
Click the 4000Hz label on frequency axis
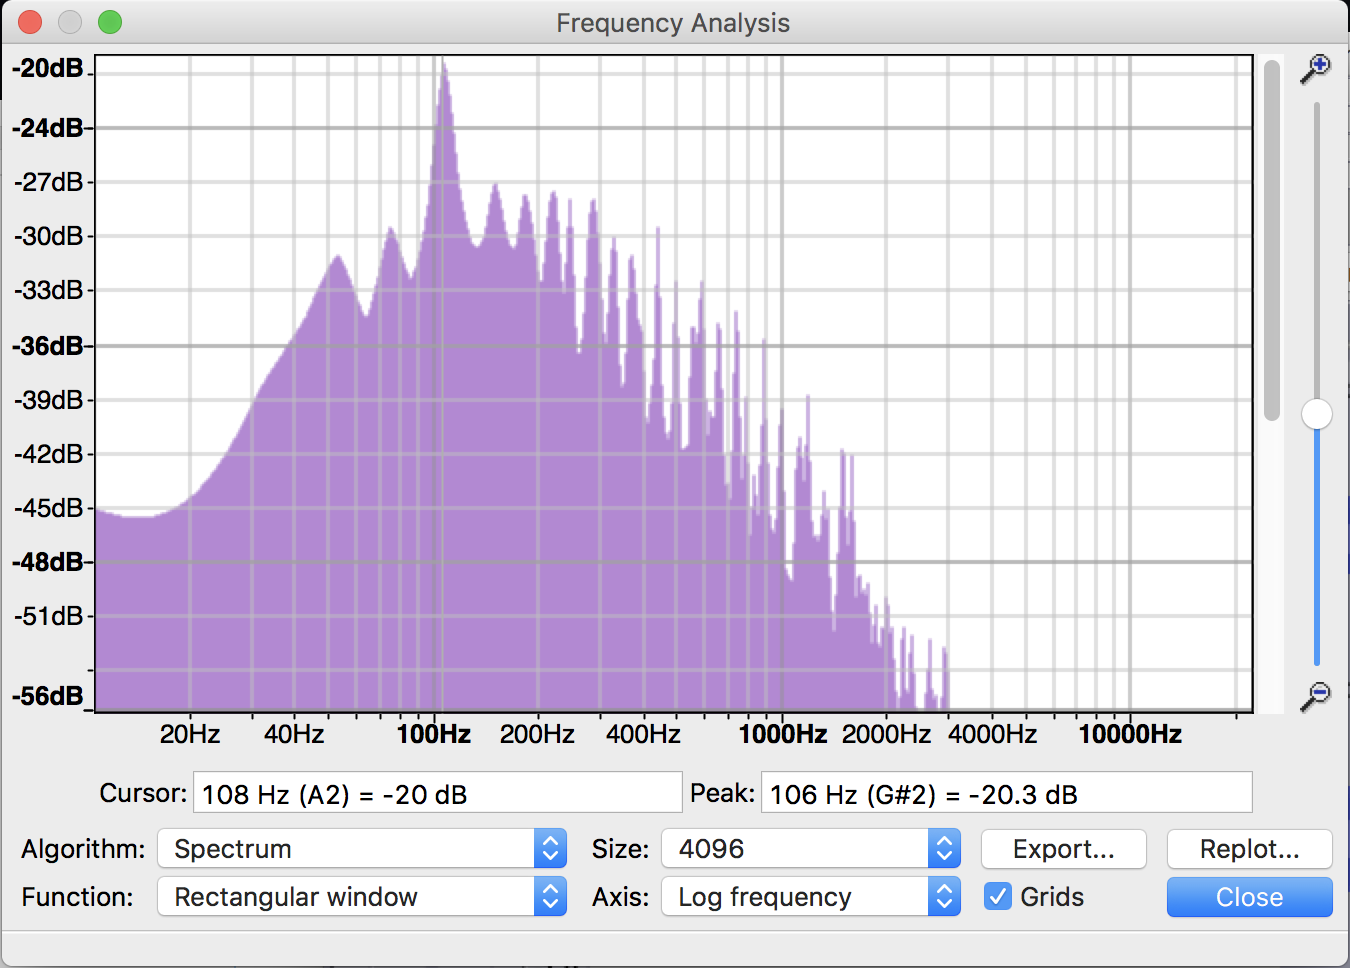(x=993, y=734)
